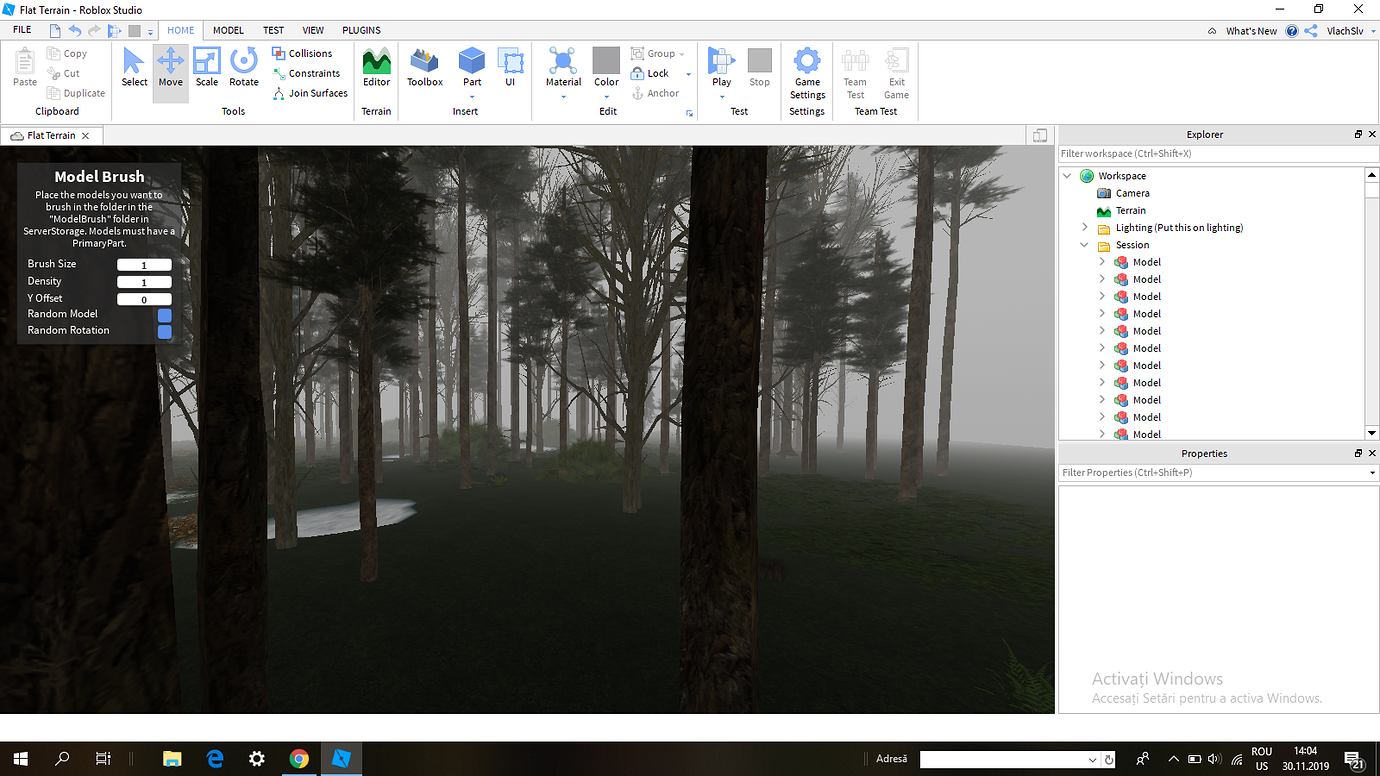Screen dimensions: 1380x776
Task: Switch to the MODEL ribbon tab
Action: pyautogui.click(x=228, y=30)
